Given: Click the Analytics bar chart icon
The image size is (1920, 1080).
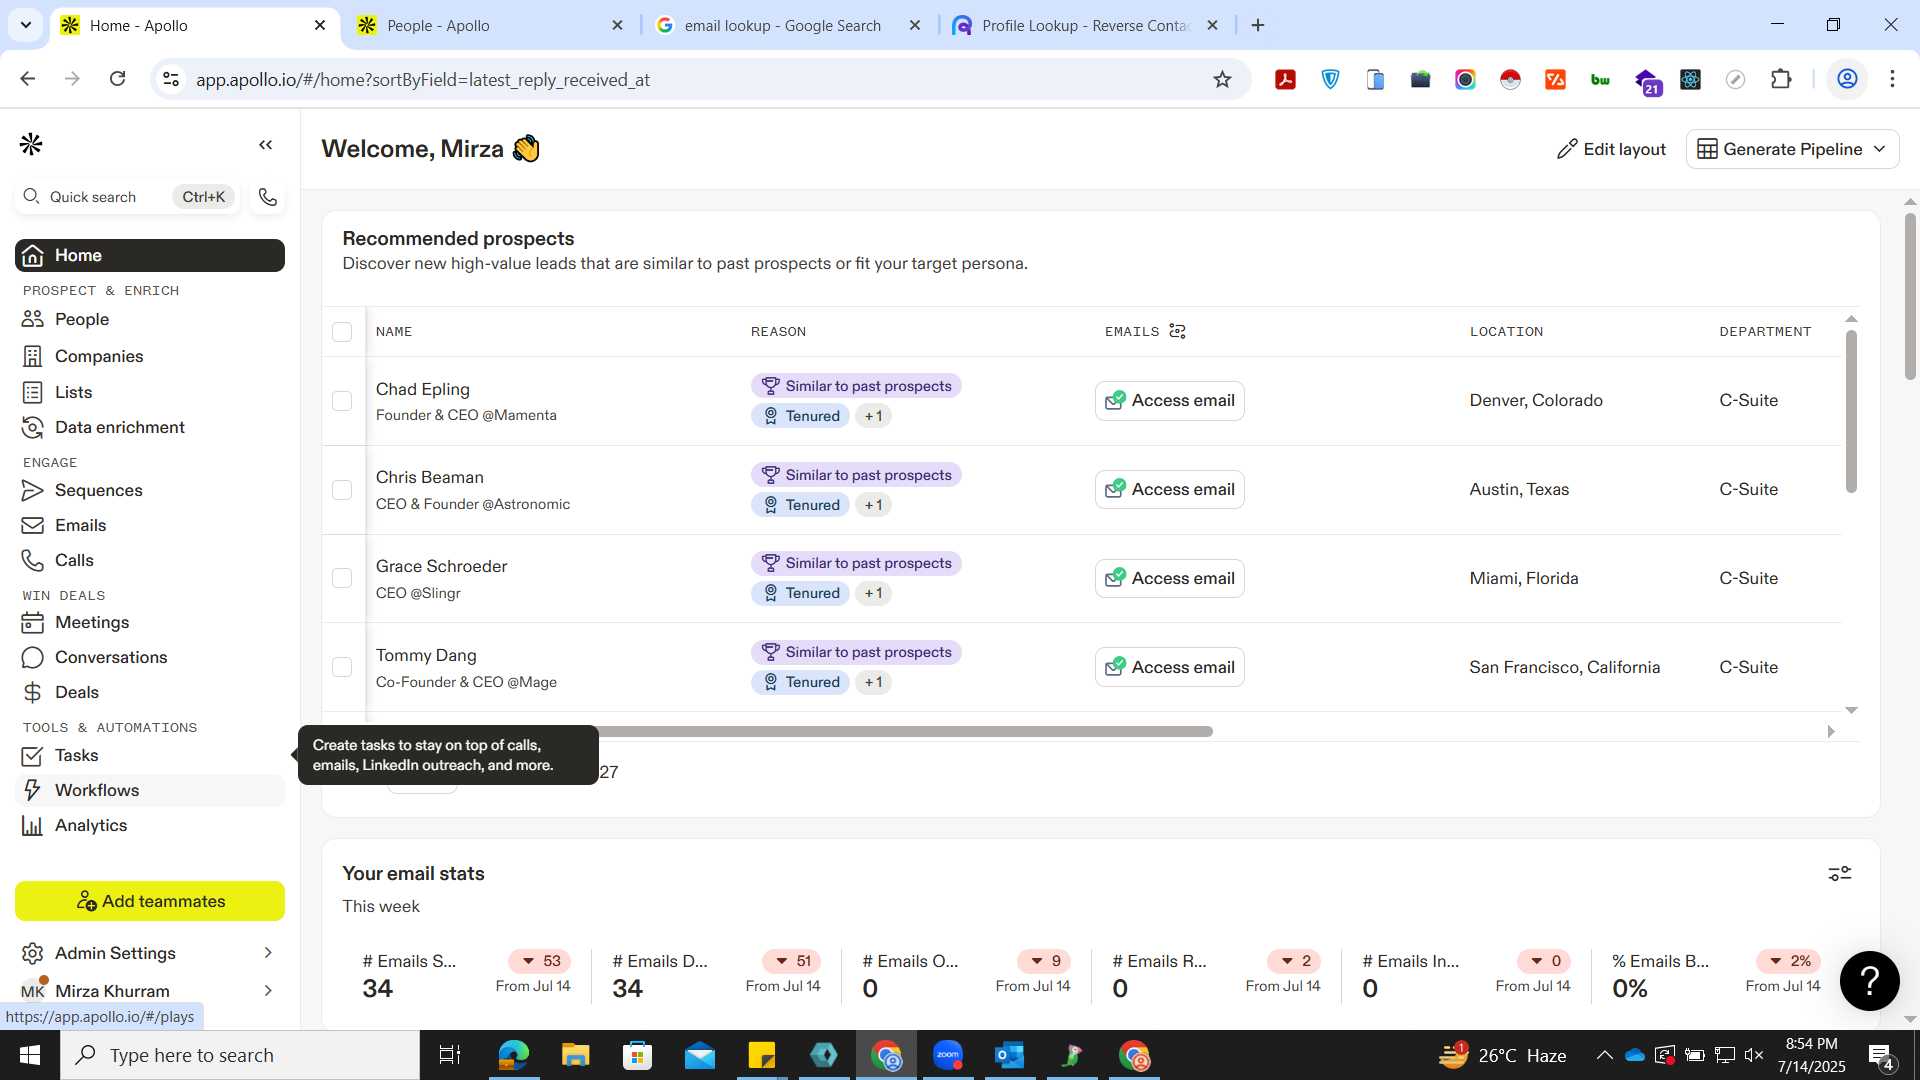Looking at the screenshot, I should pyautogui.click(x=33, y=825).
